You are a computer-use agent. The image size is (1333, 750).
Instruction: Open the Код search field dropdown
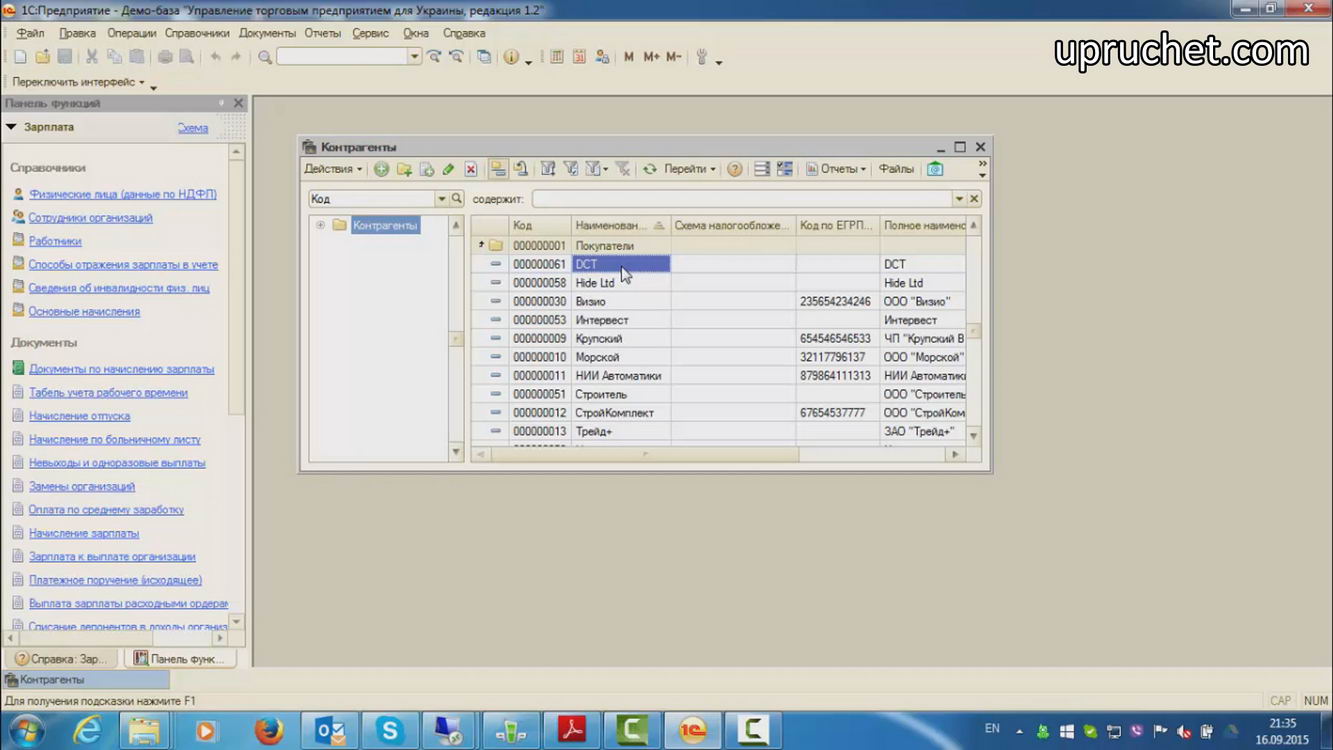click(x=441, y=199)
